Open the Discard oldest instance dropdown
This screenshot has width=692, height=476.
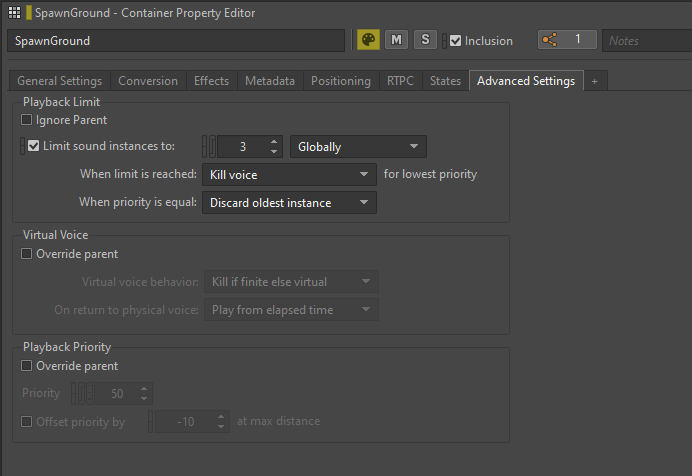(289, 202)
